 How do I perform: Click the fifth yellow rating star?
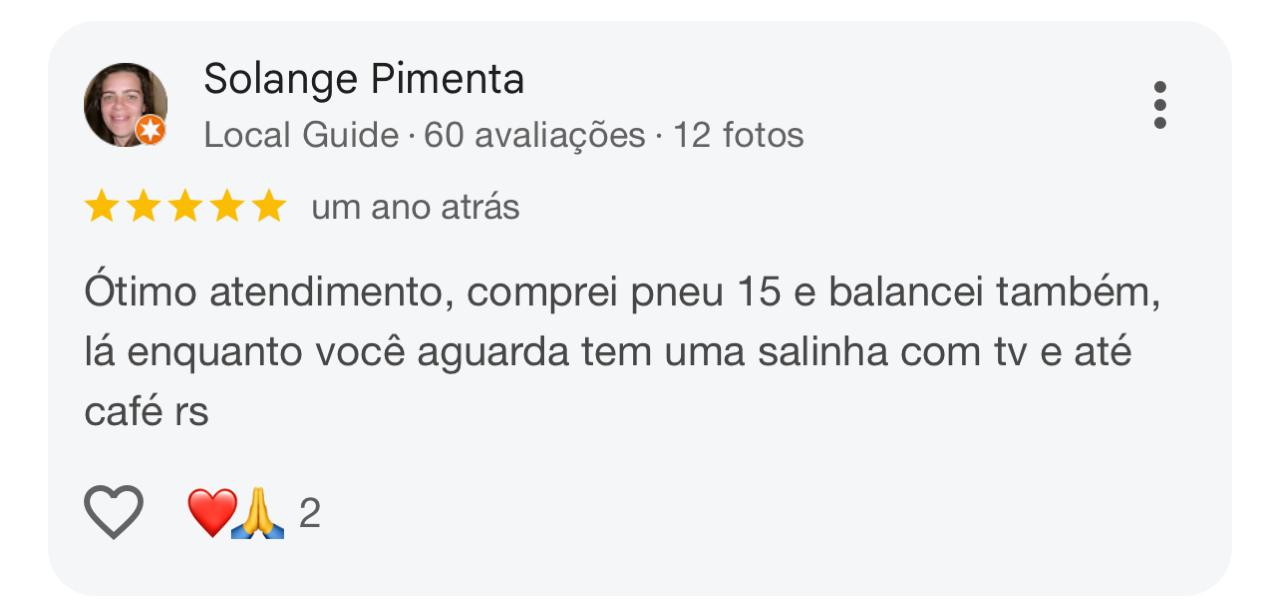268,207
